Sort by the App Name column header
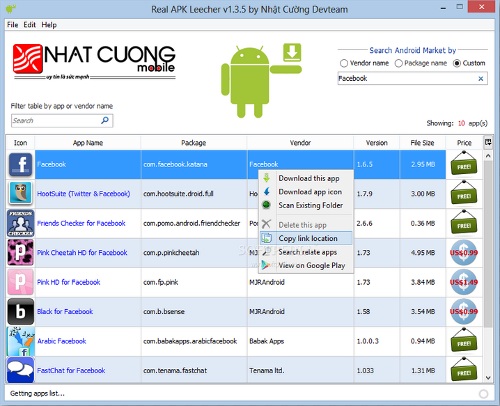Image resolution: width=500 pixels, height=406 pixels. [88, 143]
